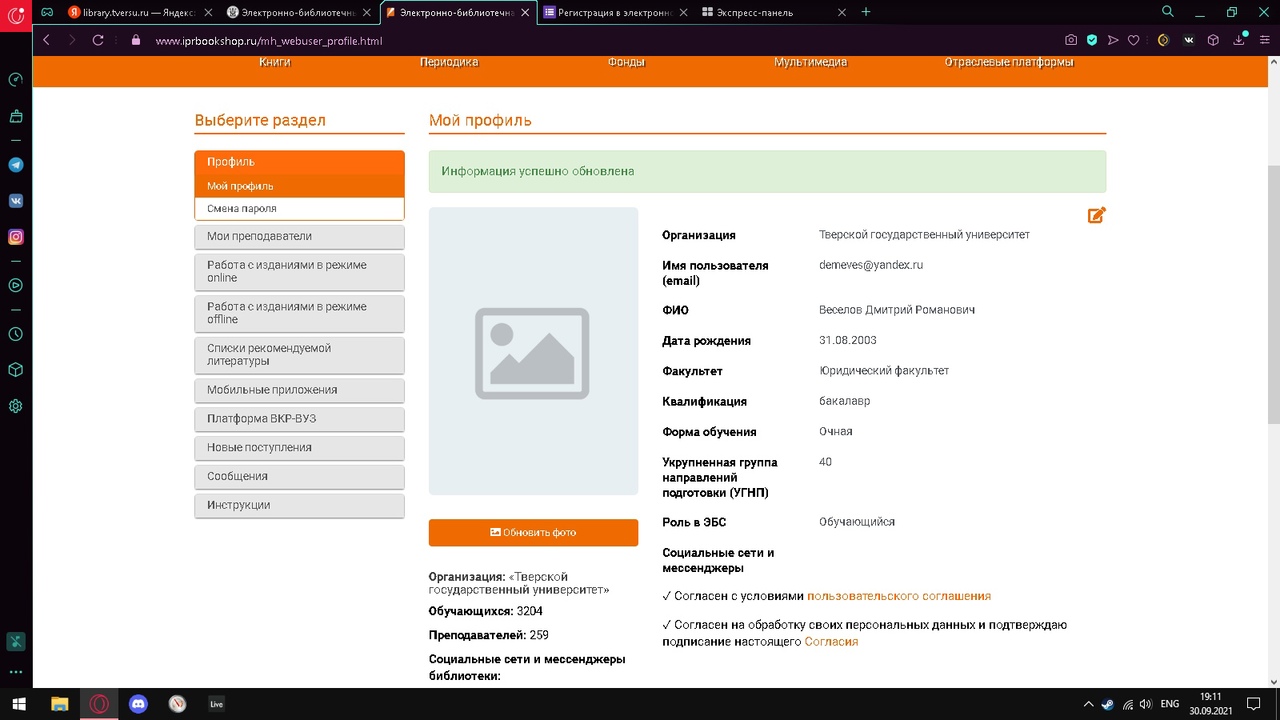Screen dimensions: 1280x720
Task: Click the ad blocker shield icon
Action: click(1092, 41)
